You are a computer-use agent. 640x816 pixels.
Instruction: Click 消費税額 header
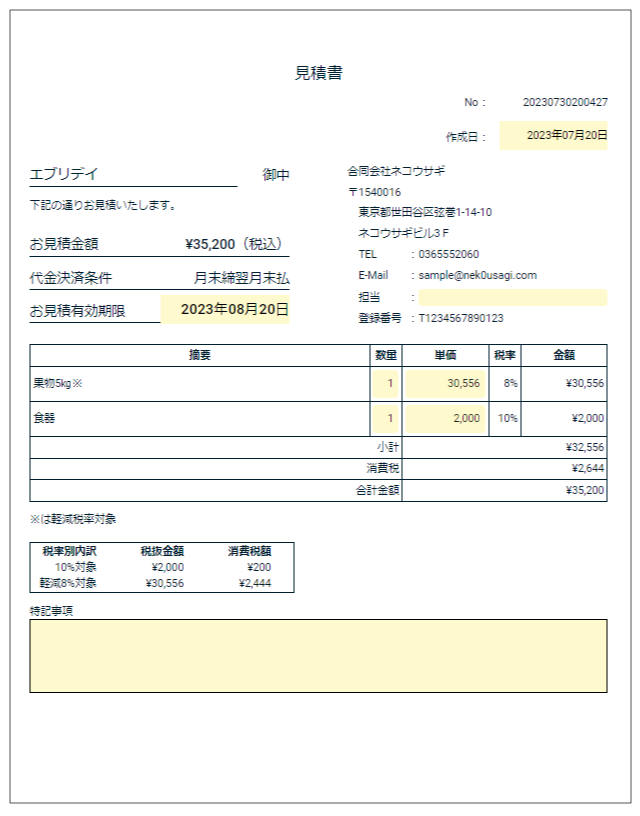coord(249,551)
